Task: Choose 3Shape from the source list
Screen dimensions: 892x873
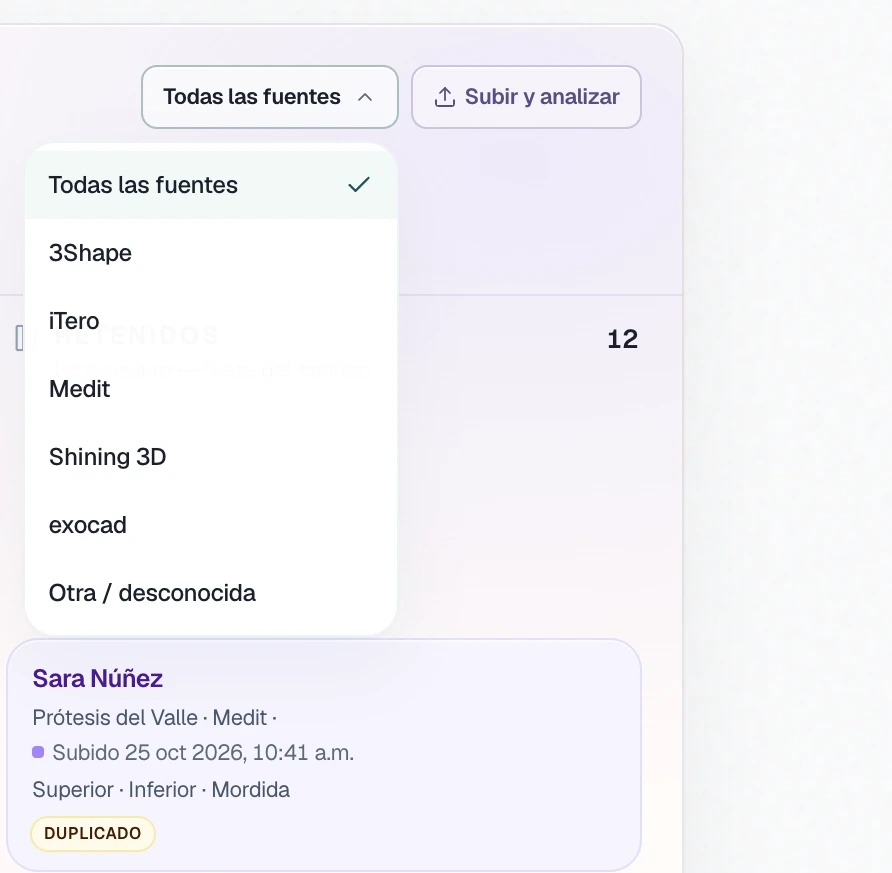Action: (x=211, y=253)
